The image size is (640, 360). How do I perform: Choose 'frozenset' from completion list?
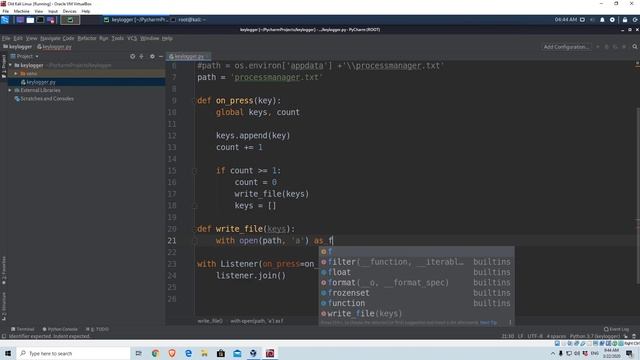tap(416, 293)
